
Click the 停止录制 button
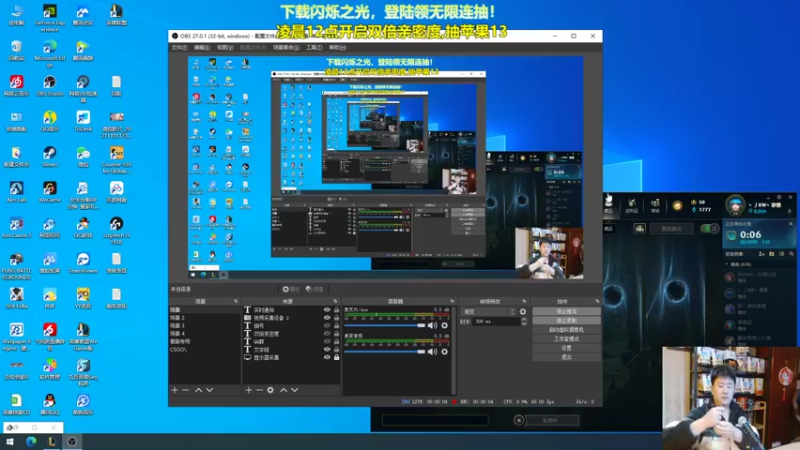[566, 320]
